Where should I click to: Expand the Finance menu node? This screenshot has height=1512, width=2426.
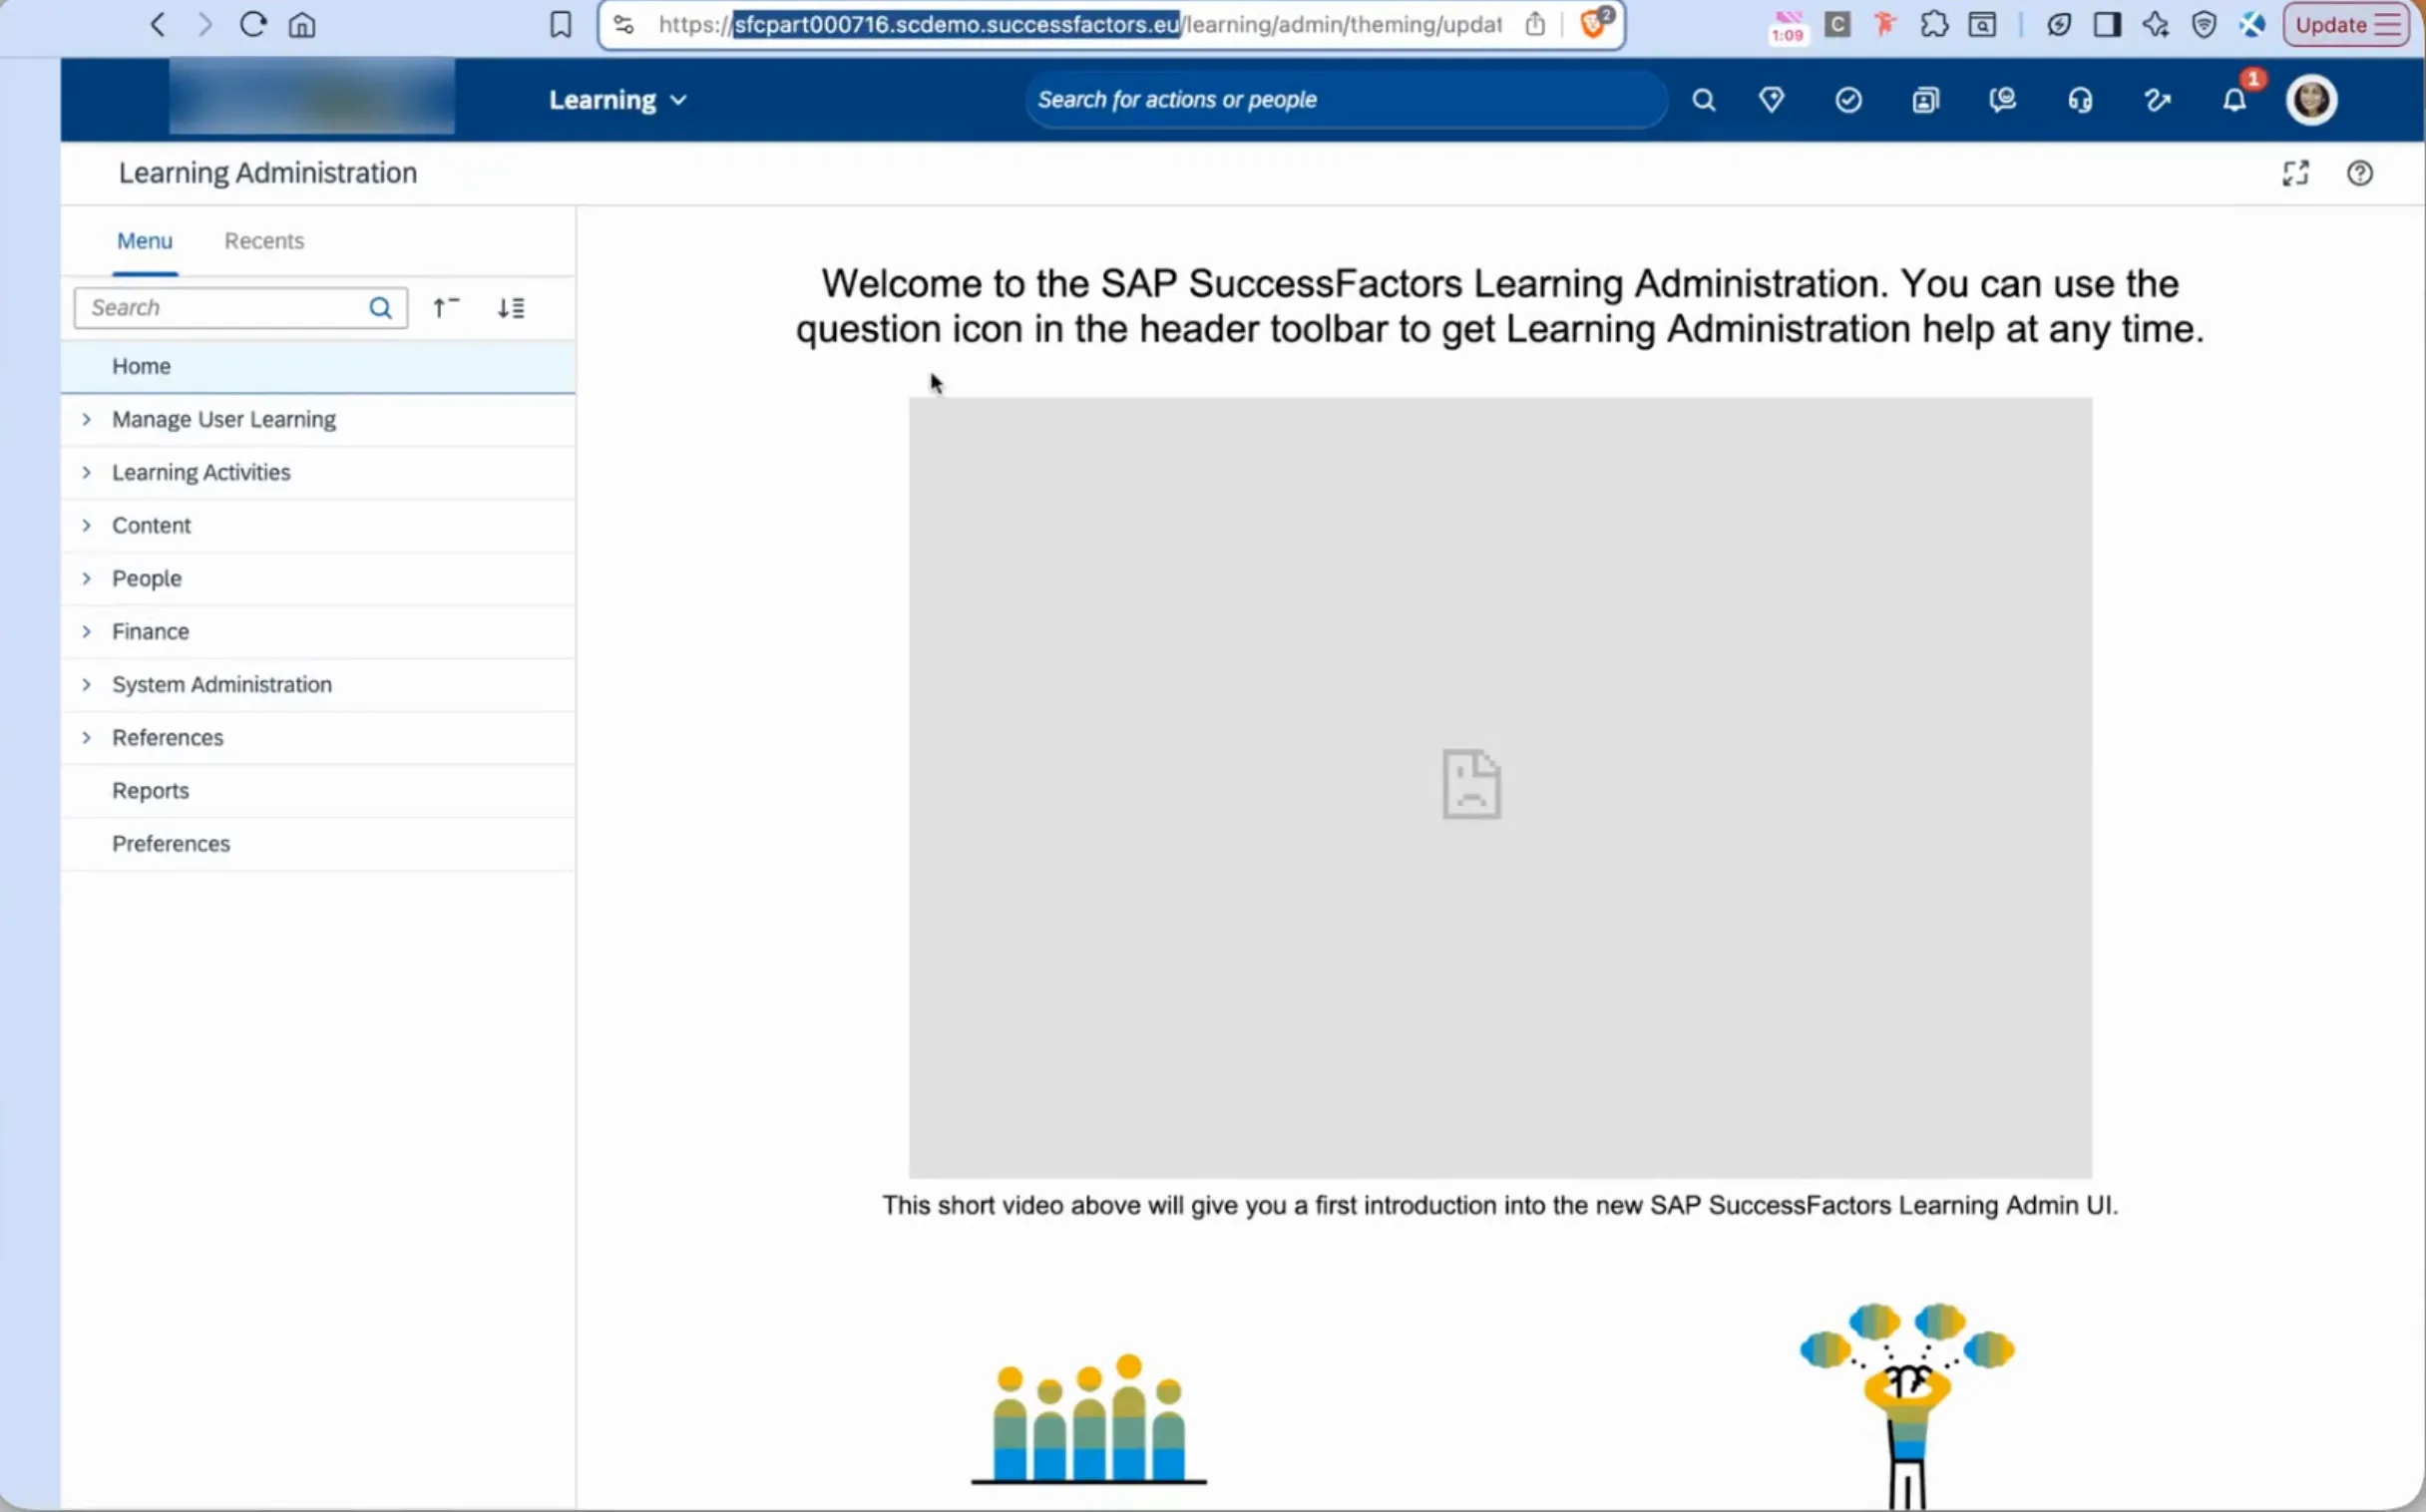pyautogui.click(x=87, y=631)
